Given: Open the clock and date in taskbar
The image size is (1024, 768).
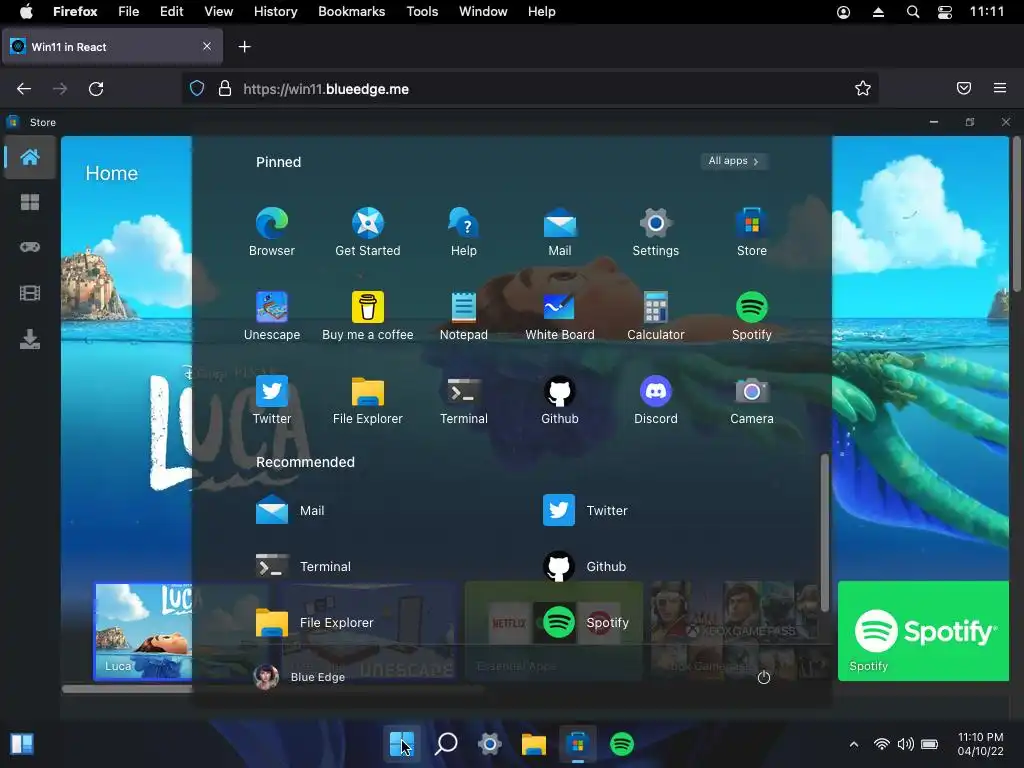Looking at the screenshot, I should [980, 744].
